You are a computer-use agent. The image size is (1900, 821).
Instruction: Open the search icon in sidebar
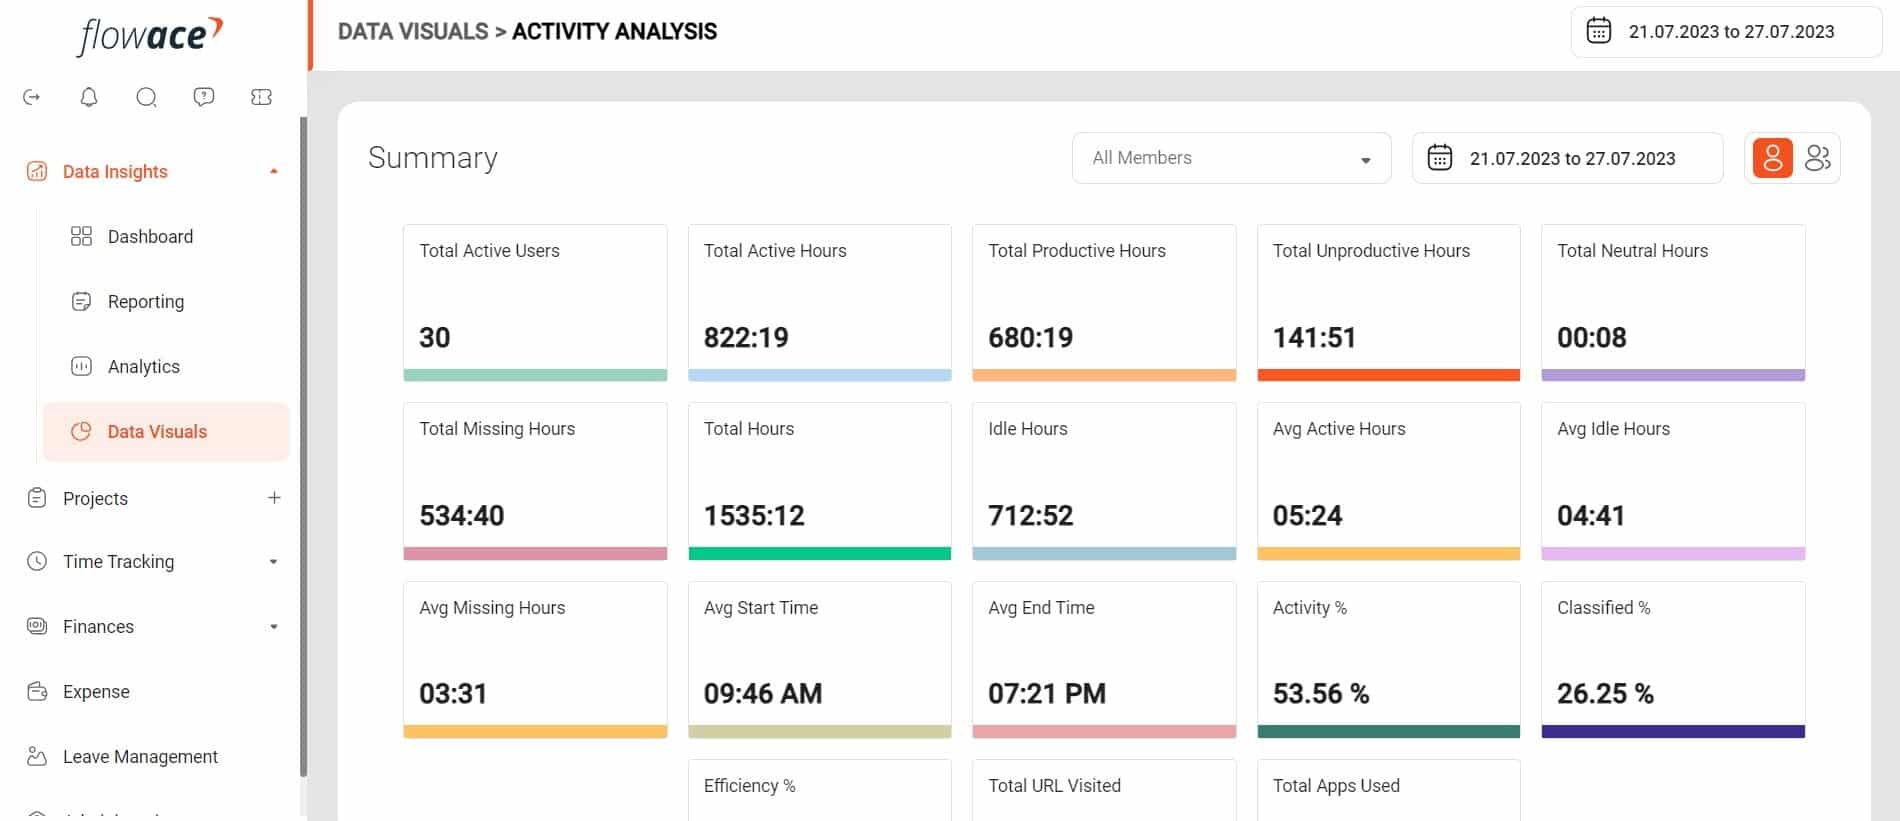pyautogui.click(x=146, y=97)
